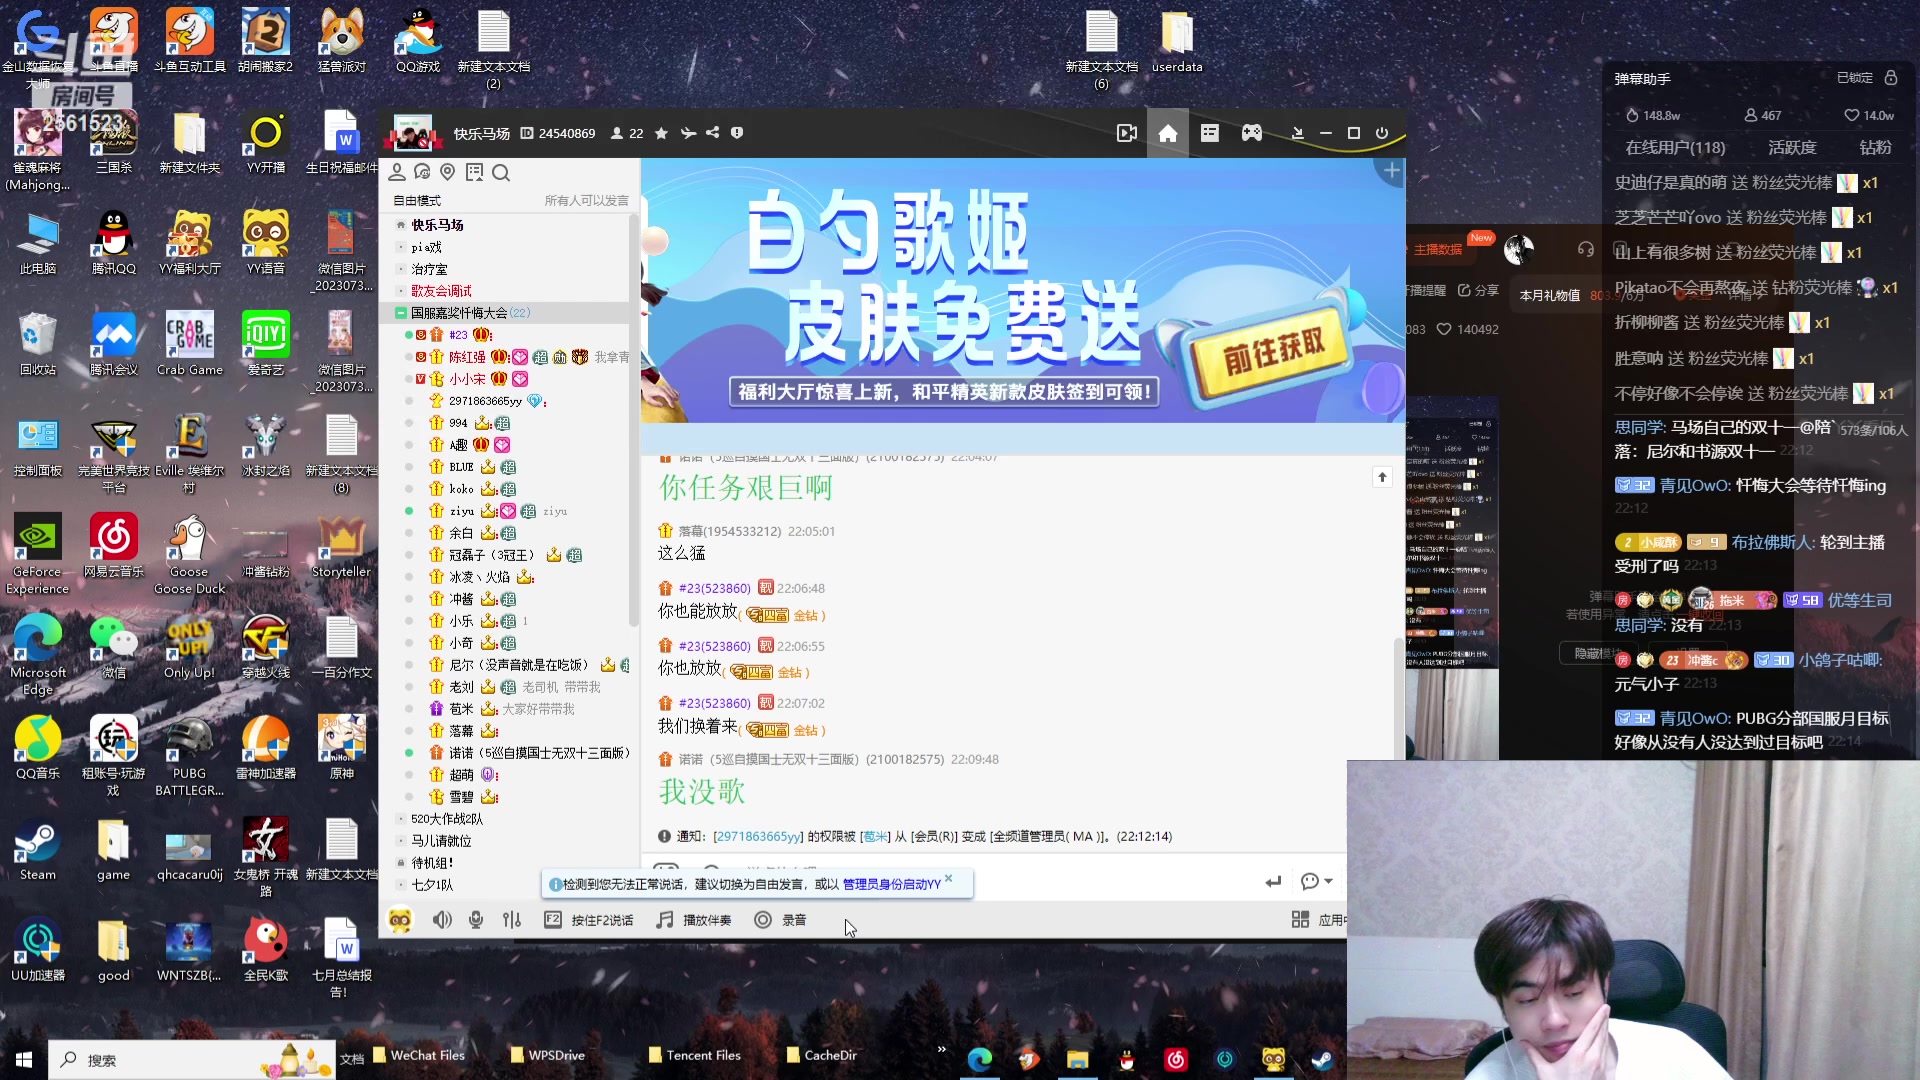Screen dimensions: 1920x1080
Task: Open channel search with the magnifier icon
Action: pos(501,172)
